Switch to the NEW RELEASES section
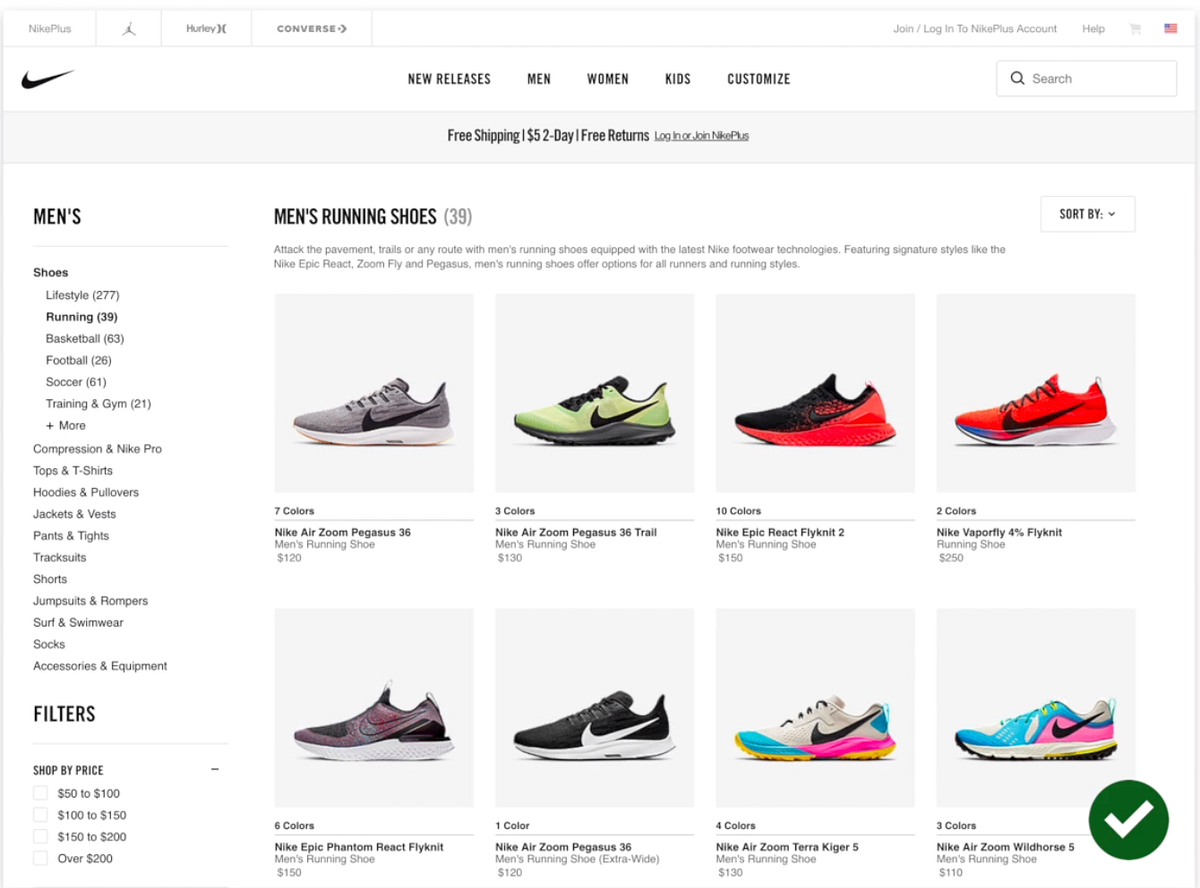 (449, 78)
